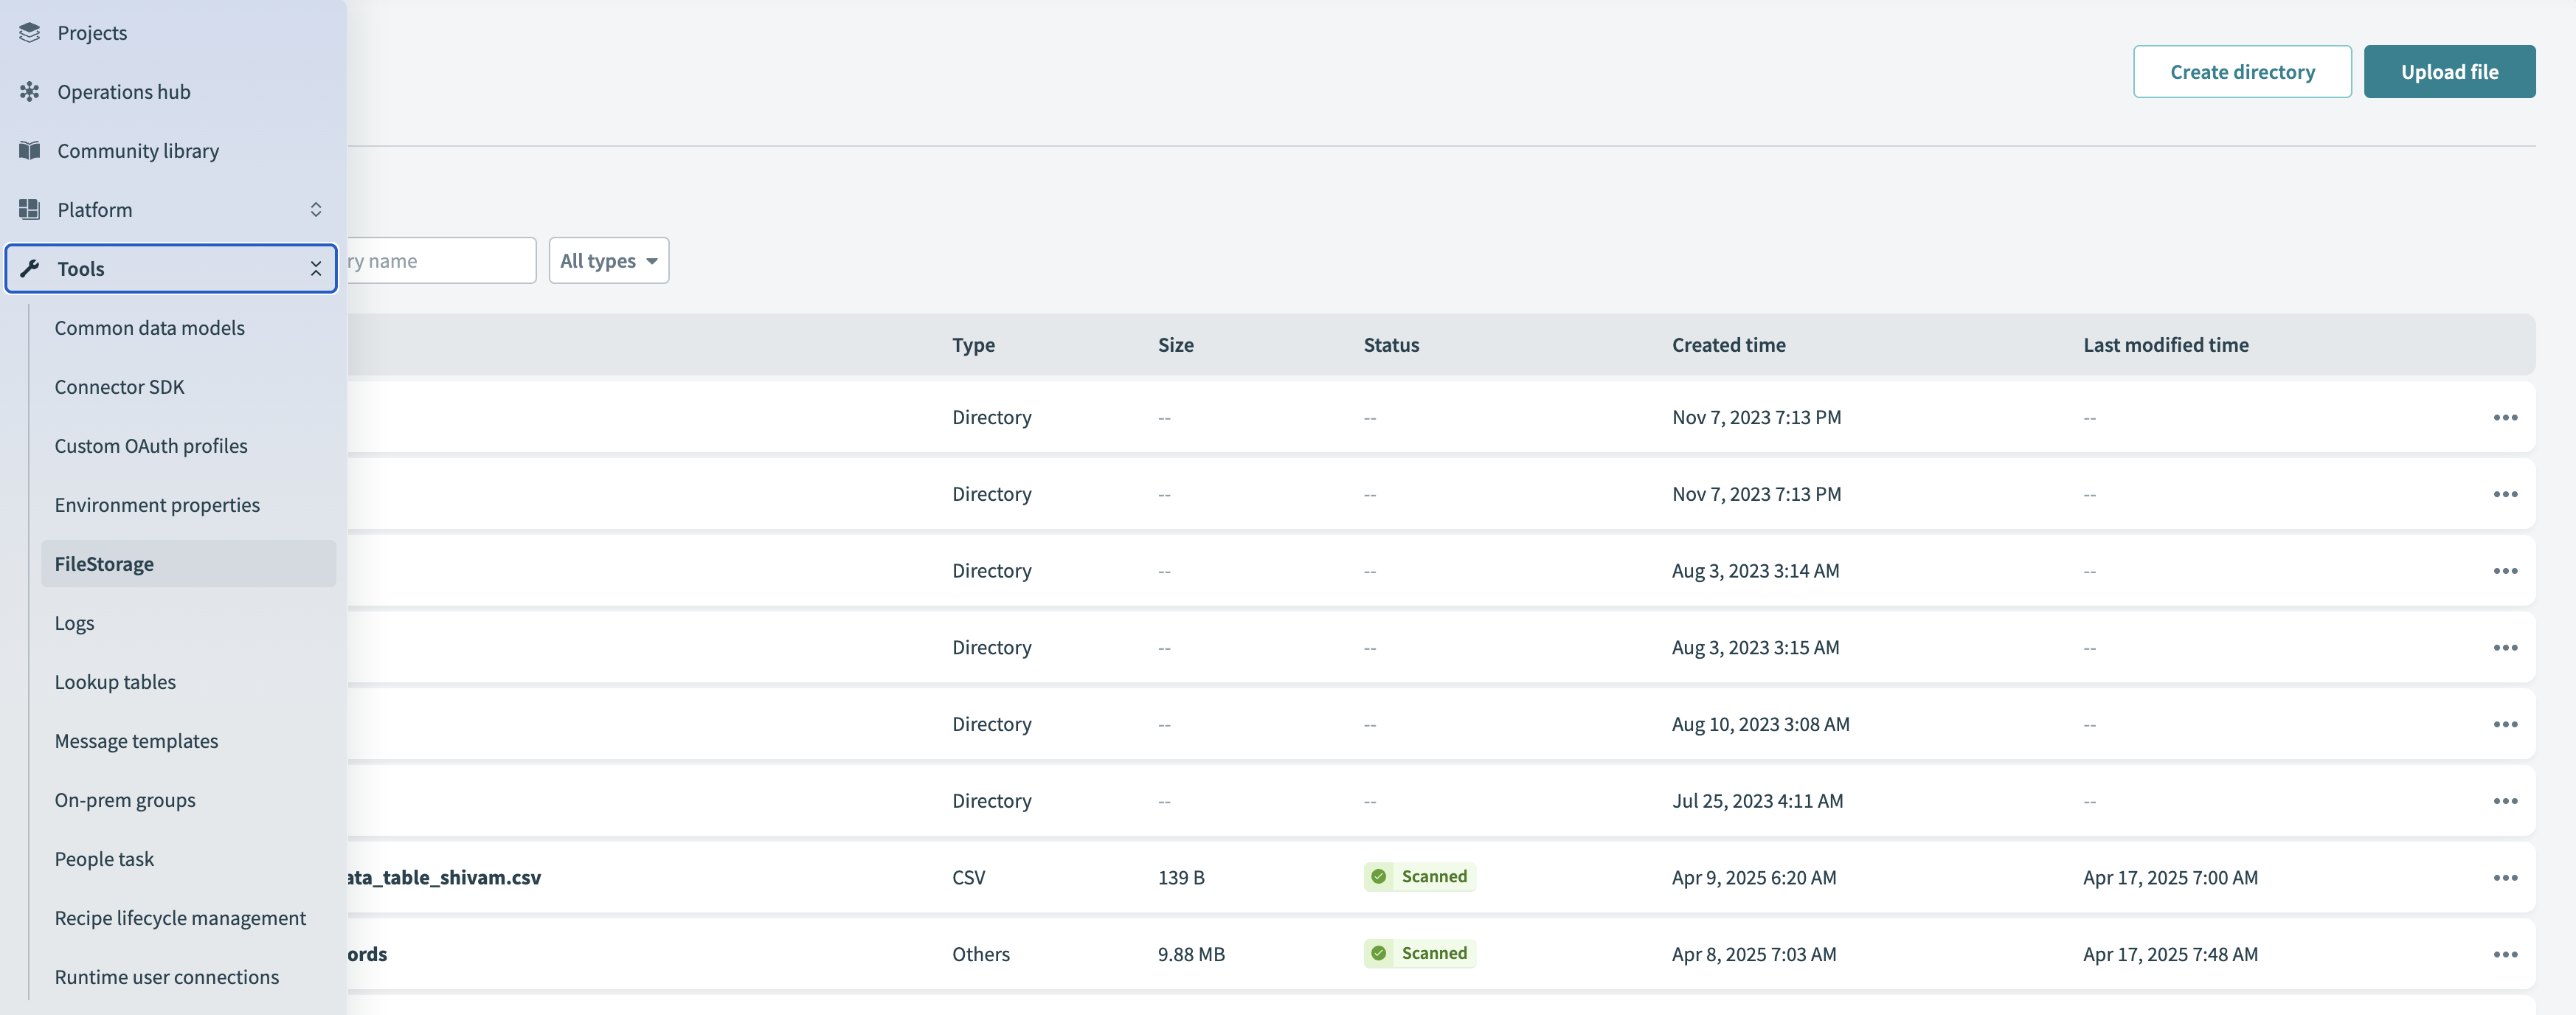2576x1015 pixels.
Task: Click the ellipsis for the Aug 10 directory row
Action: [2506, 723]
